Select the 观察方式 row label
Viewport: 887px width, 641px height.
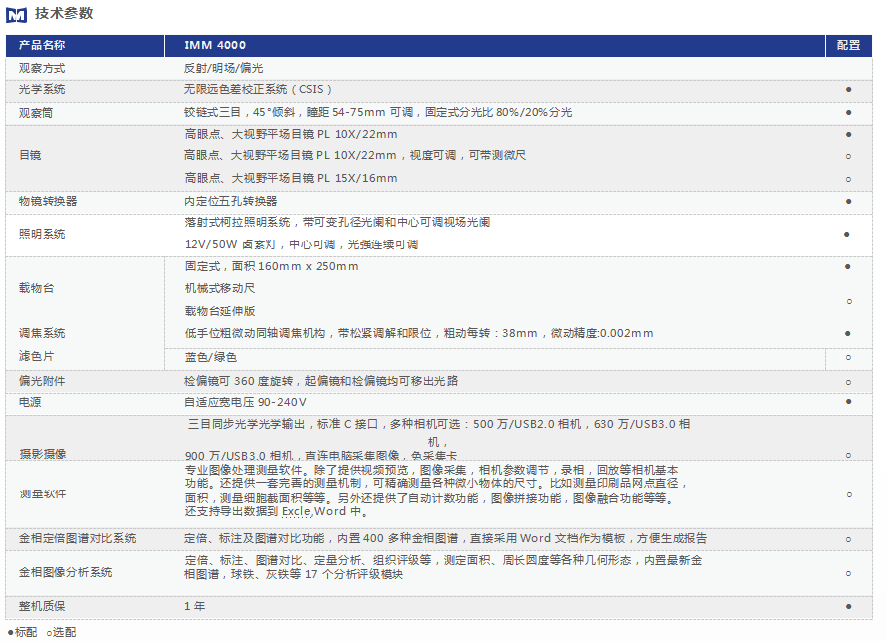point(42,68)
